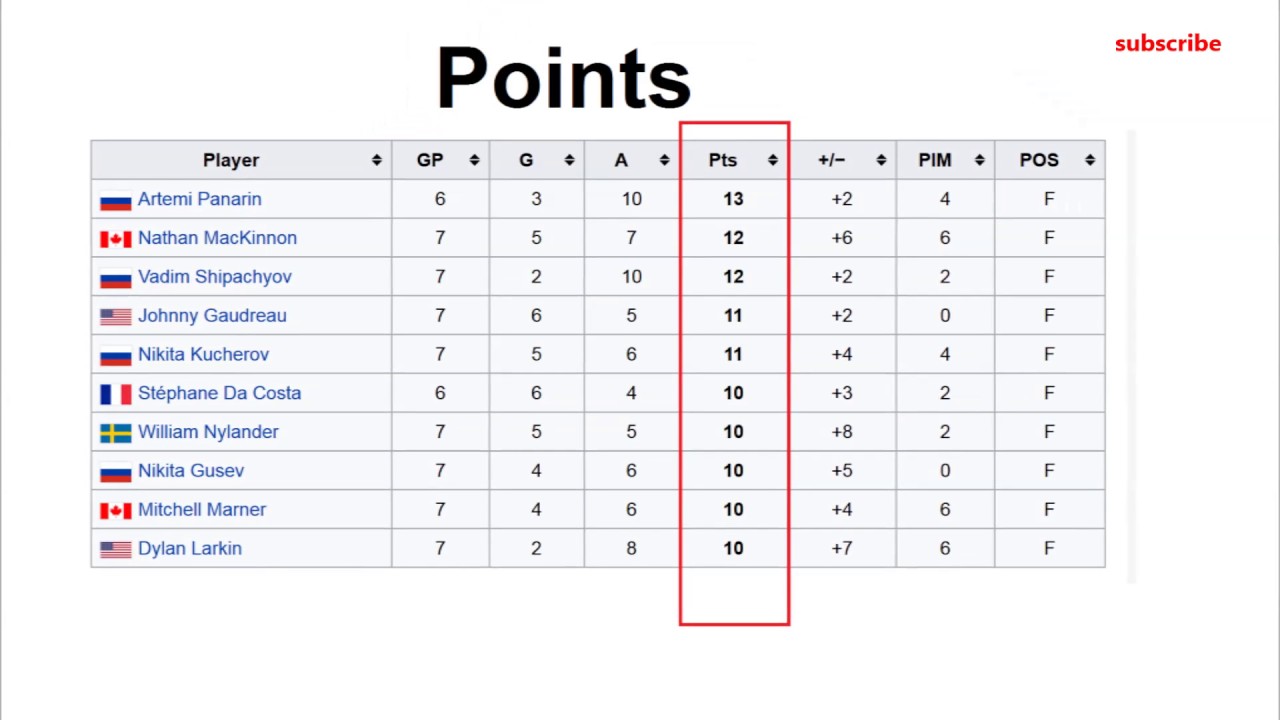Open Nikita Kucherov player link
This screenshot has height=720, width=1280.
click(x=203, y=355)
